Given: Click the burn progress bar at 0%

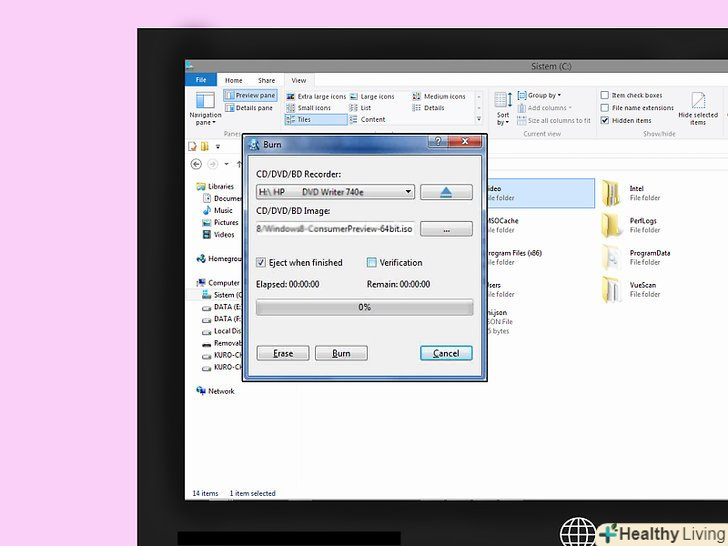Looking at the screenshot, I should pyautogui.click(x=364, y=307).
